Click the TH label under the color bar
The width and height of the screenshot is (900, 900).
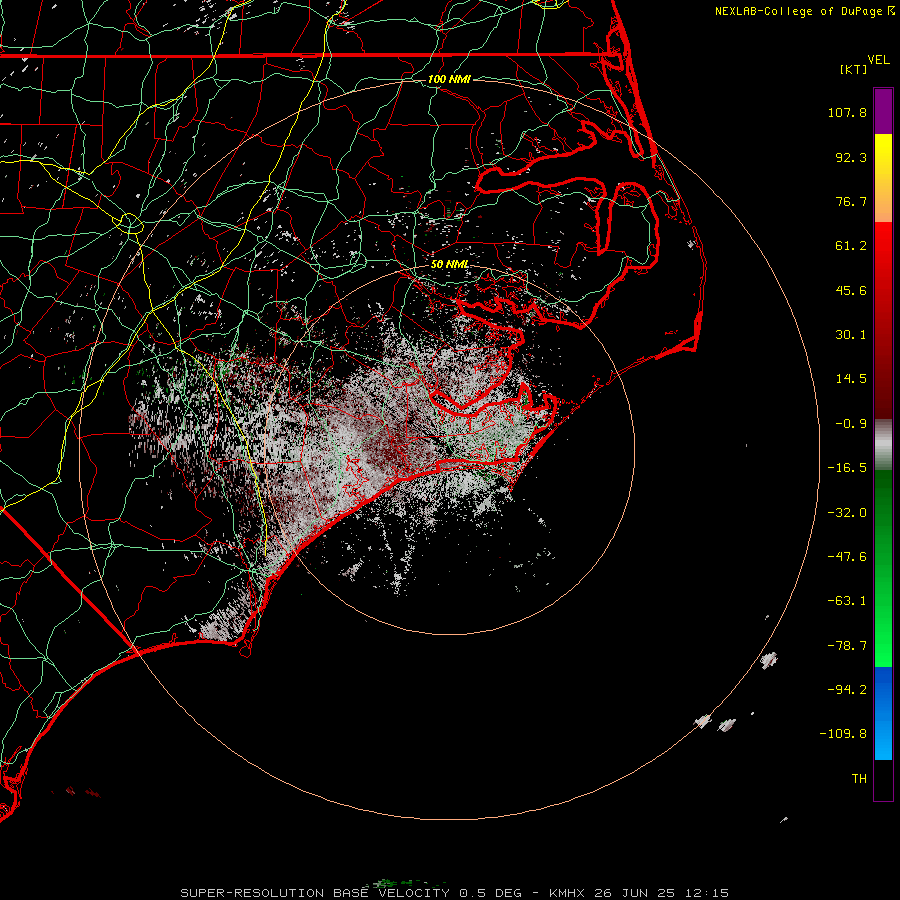click(859, 779)
